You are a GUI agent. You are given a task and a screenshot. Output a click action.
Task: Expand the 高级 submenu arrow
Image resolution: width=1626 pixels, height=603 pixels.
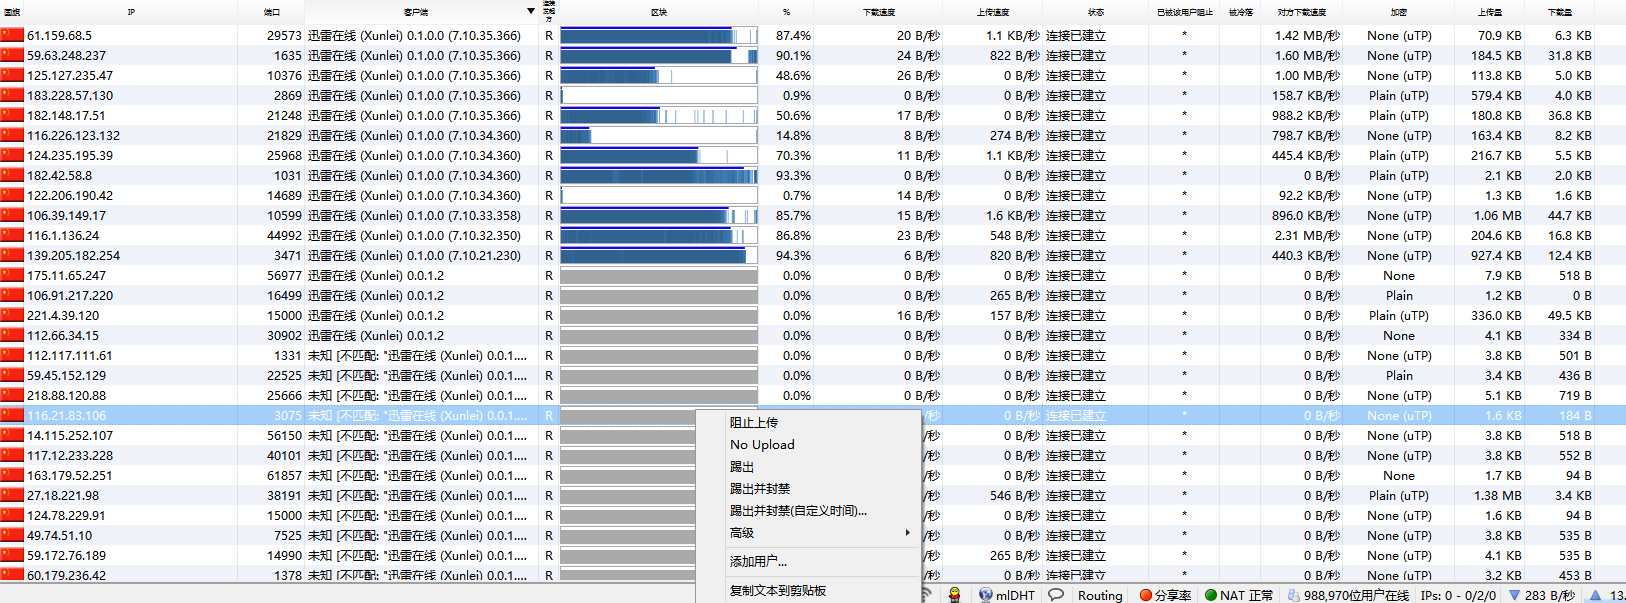tap(908, 533)
